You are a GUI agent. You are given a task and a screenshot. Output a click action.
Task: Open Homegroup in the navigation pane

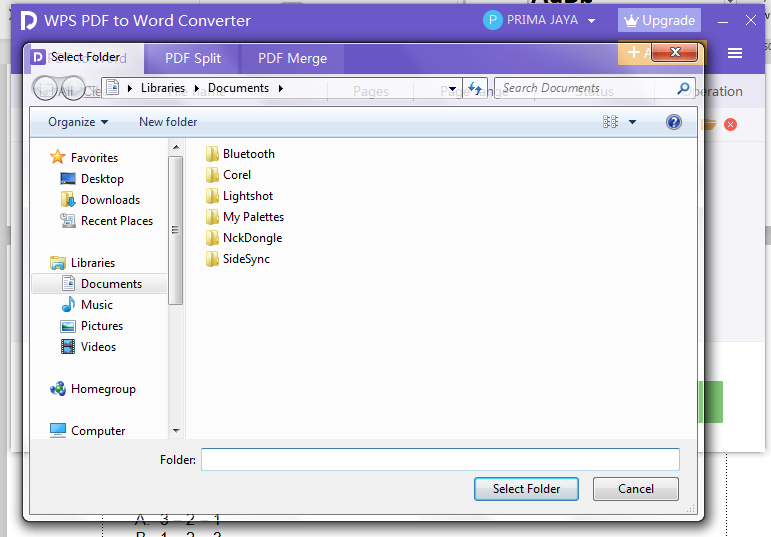click(x=93, y=389)
